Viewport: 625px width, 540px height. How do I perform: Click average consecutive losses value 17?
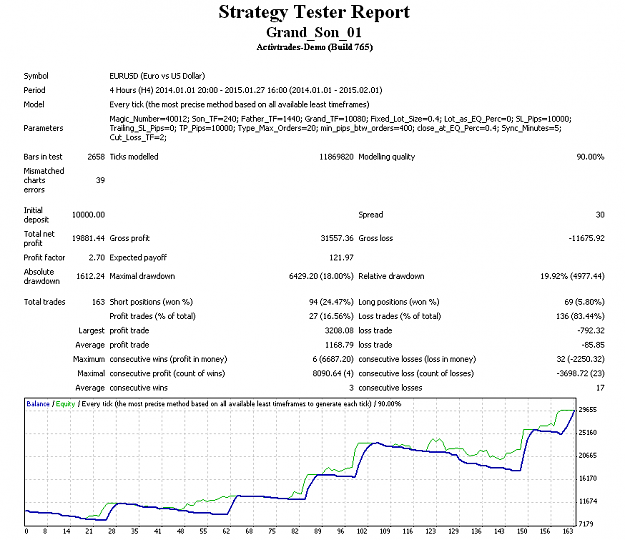tap(600, 388)
